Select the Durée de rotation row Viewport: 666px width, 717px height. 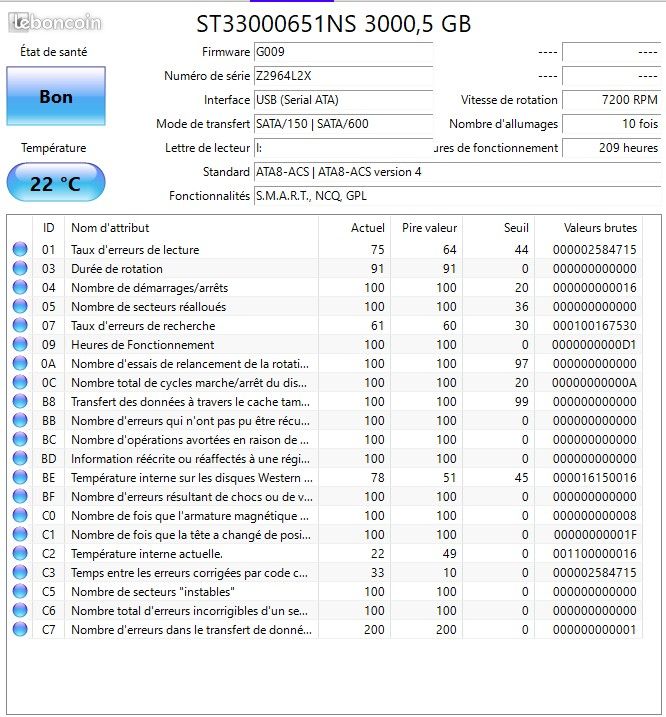coord(325,268)
